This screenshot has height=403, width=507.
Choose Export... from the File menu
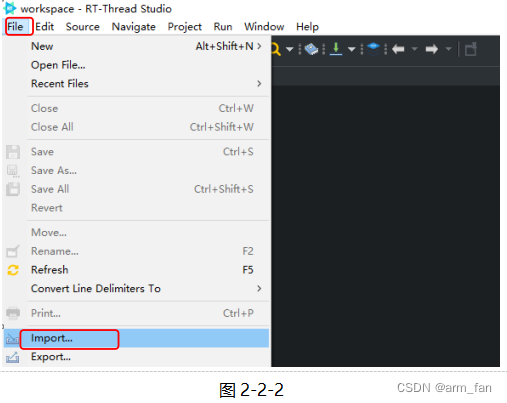136,357
